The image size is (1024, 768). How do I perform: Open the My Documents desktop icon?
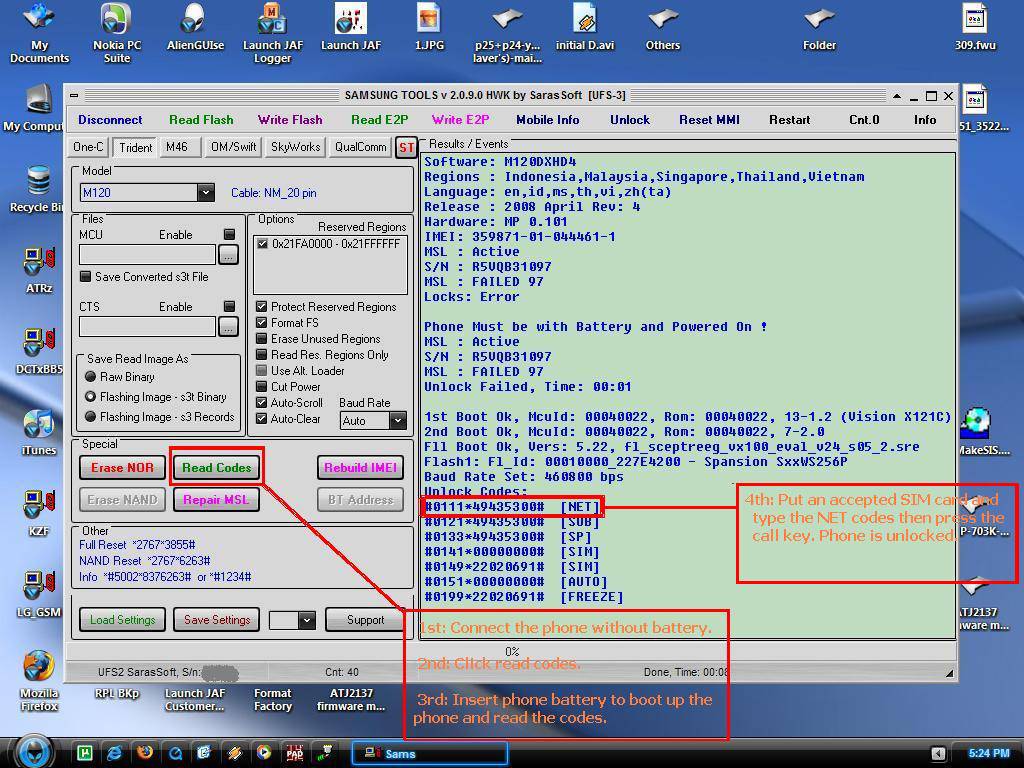[39, 33]
